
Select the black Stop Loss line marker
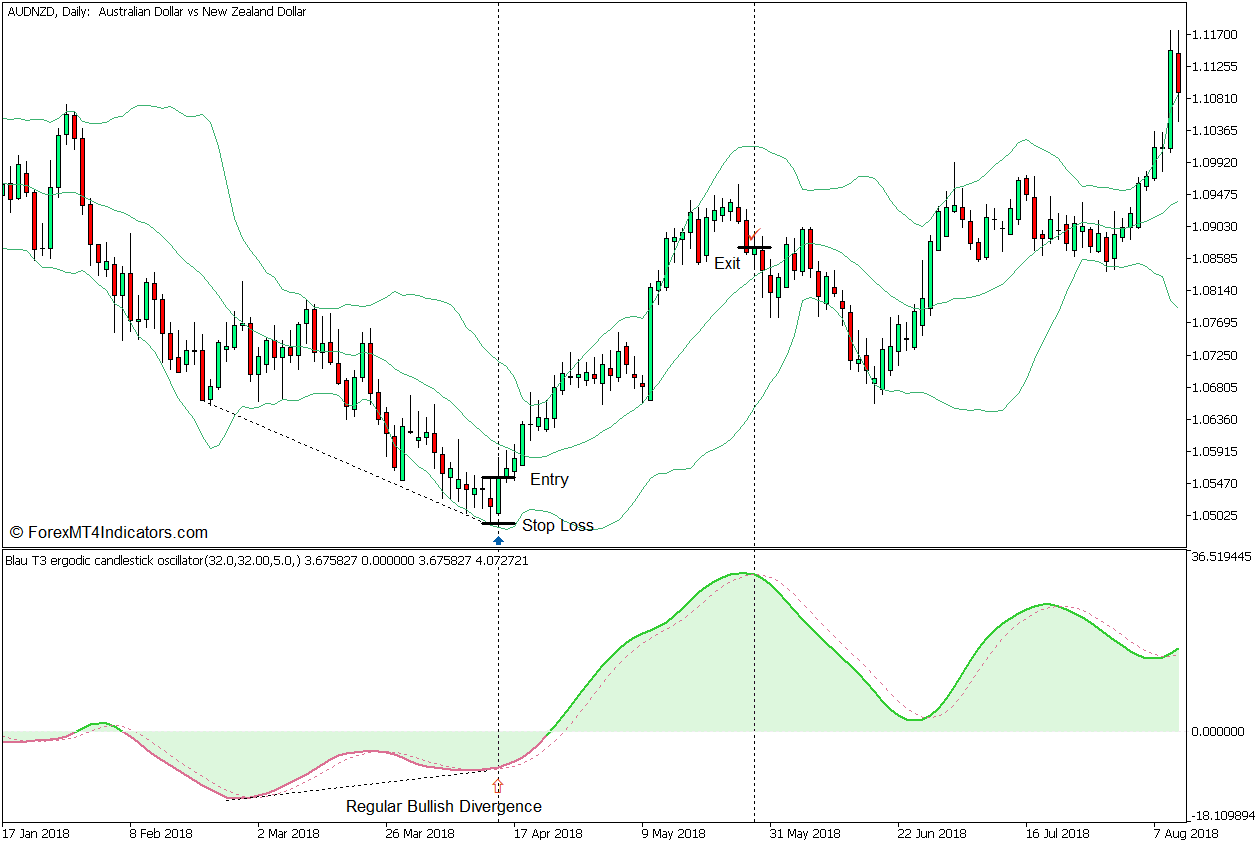[x=498, y=523]
